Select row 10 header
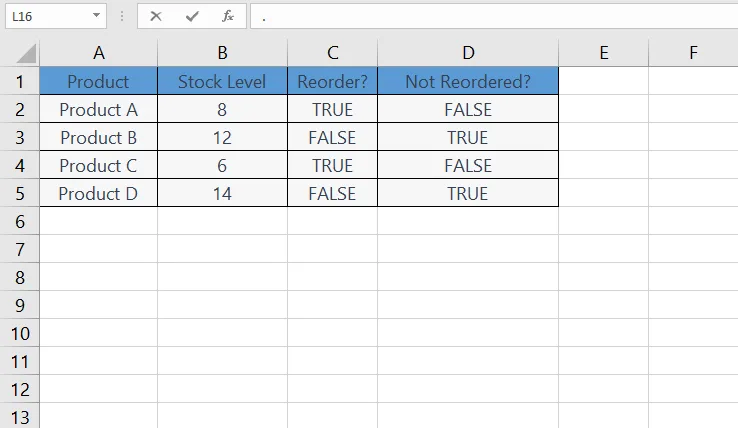 click(20, 333)
